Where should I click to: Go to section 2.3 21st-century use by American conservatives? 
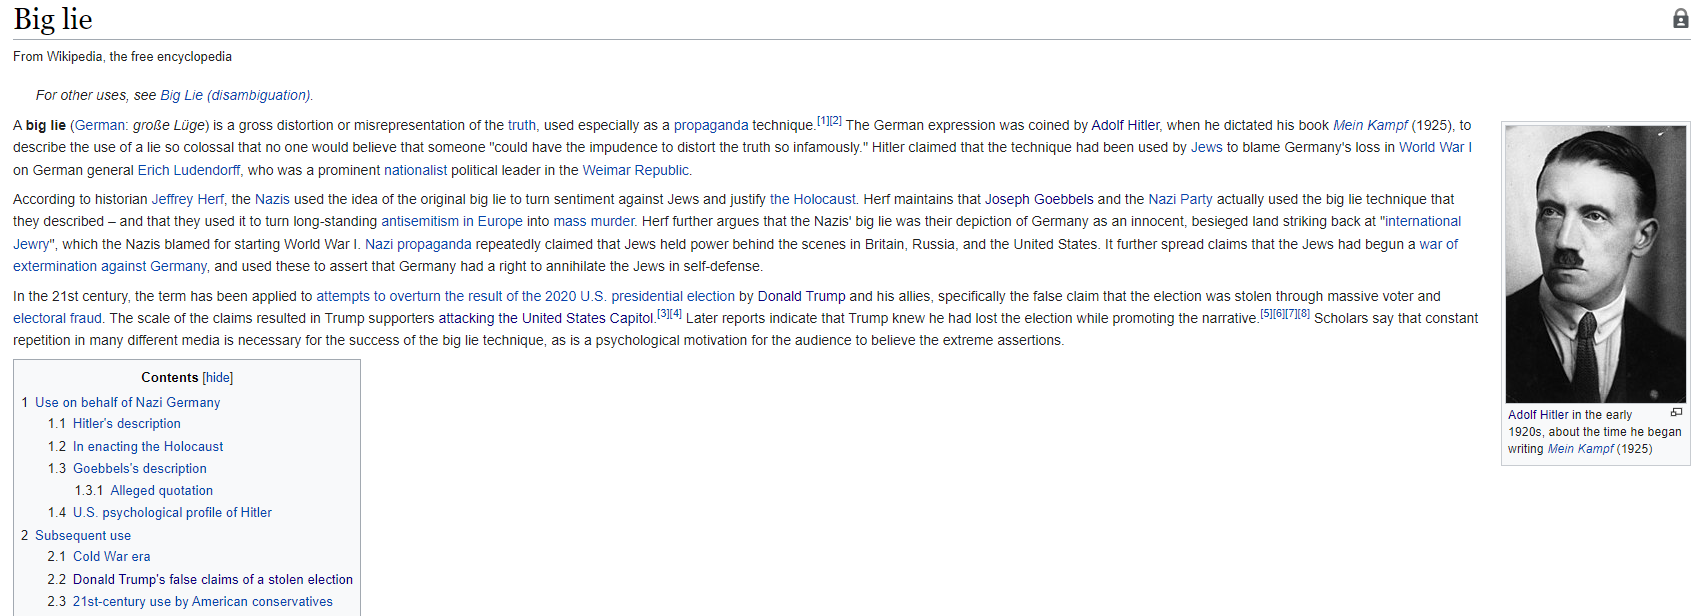tap(202, 602)
